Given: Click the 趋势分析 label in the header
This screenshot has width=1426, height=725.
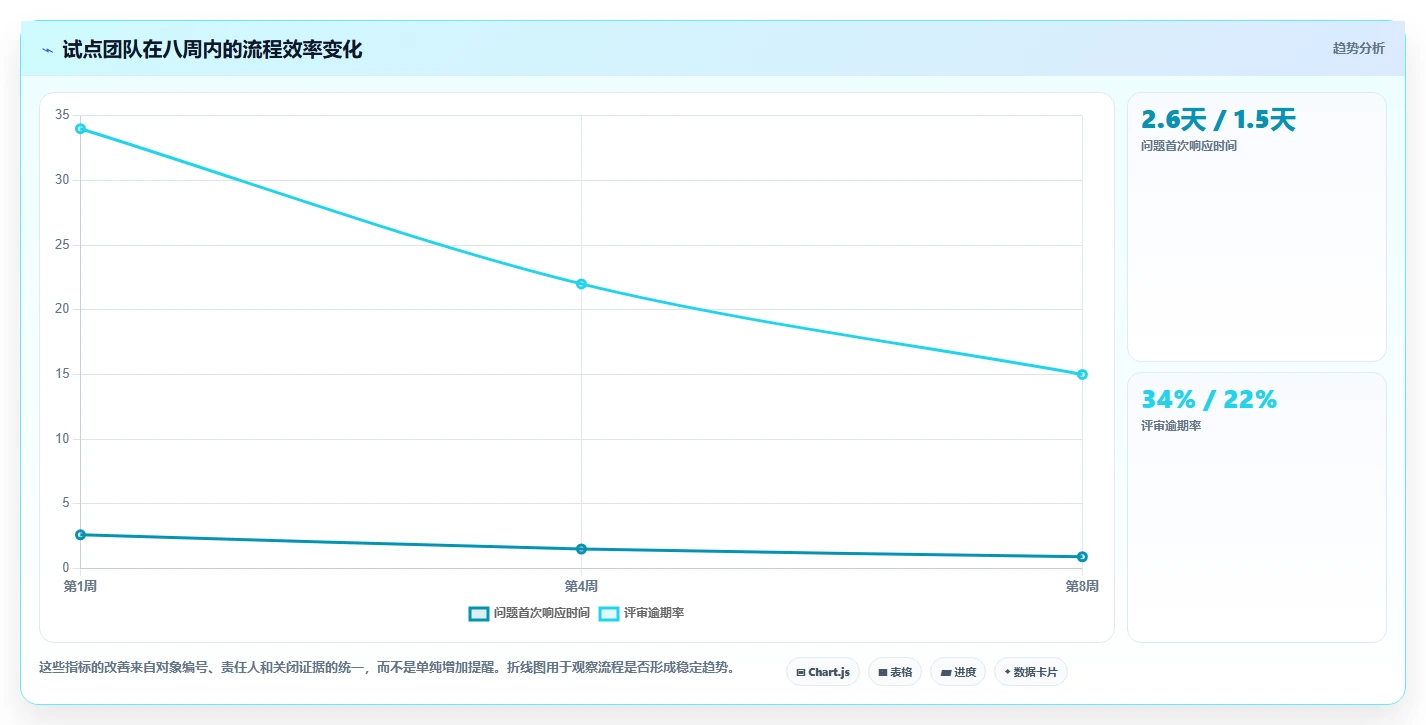Looking at the screenshot, I should pyautogui.click(x=1358, y=48).
